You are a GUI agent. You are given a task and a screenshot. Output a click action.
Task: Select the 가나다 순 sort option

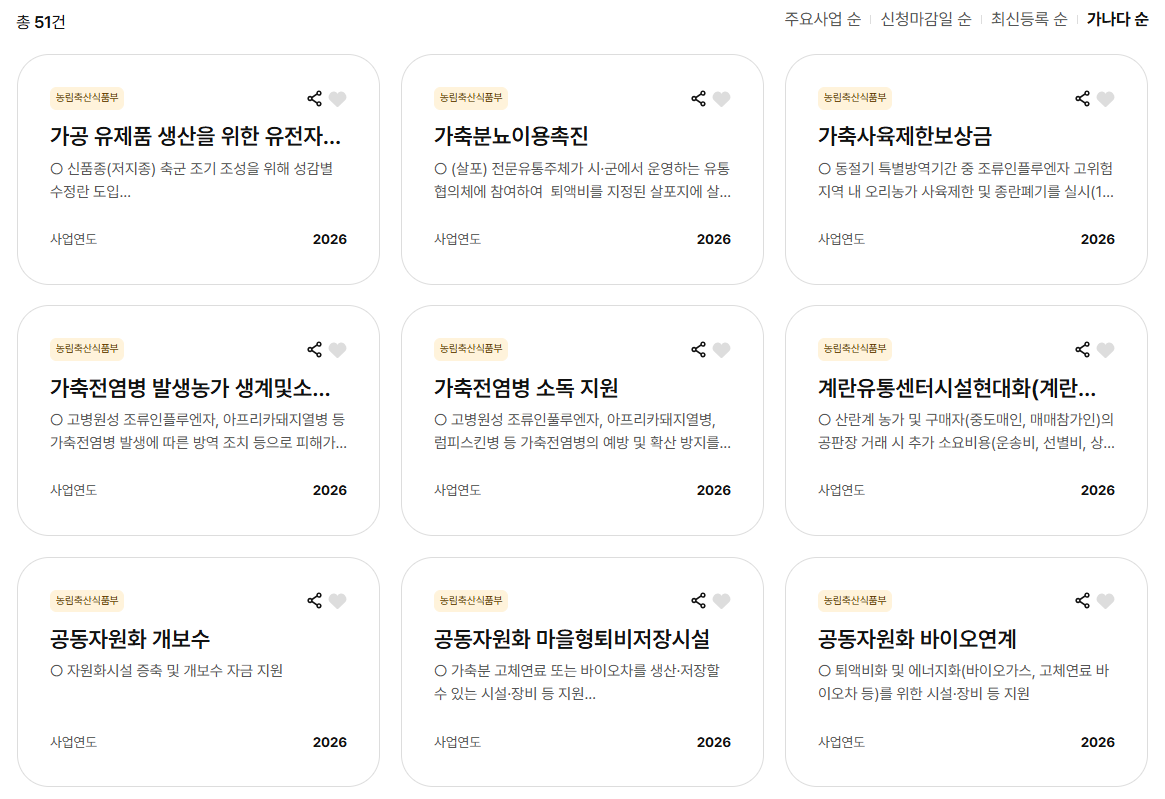[1117, 20]
